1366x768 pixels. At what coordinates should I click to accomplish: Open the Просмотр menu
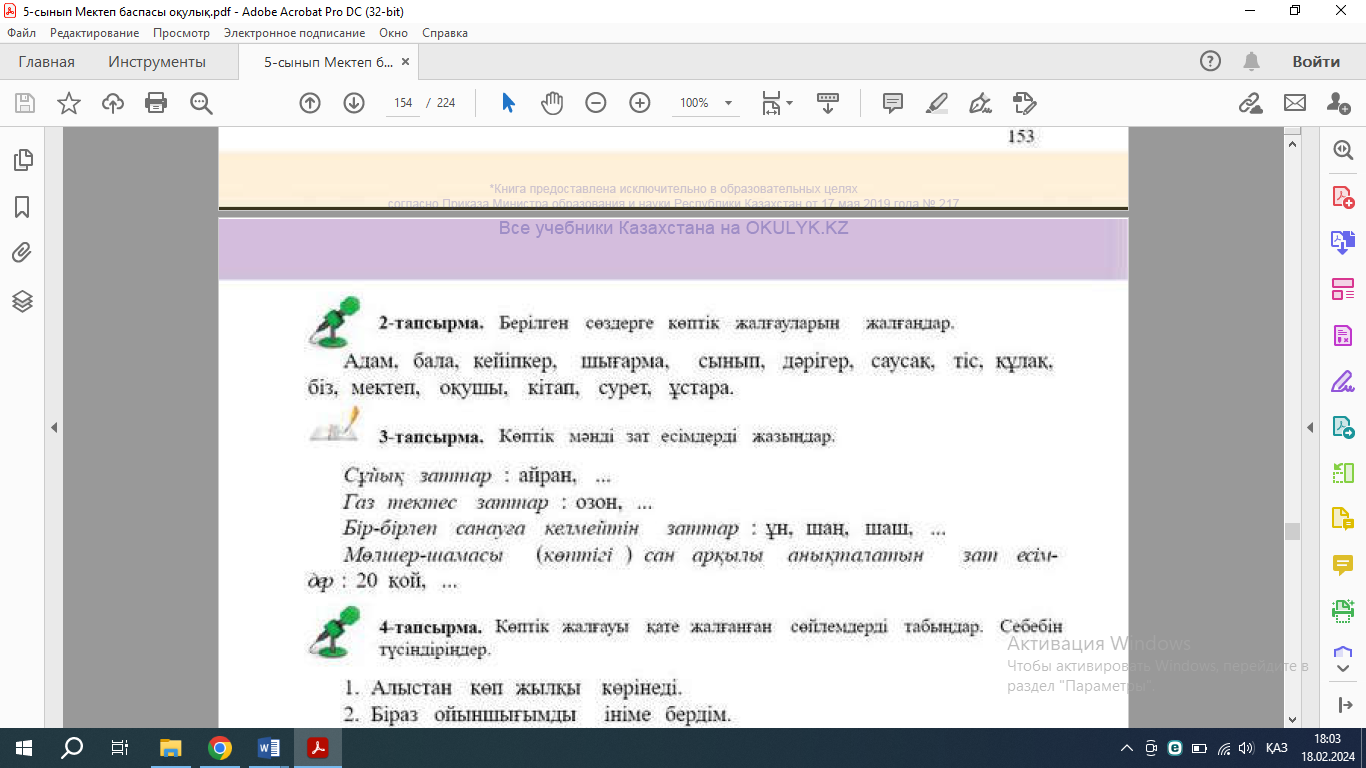click(181, 33)
